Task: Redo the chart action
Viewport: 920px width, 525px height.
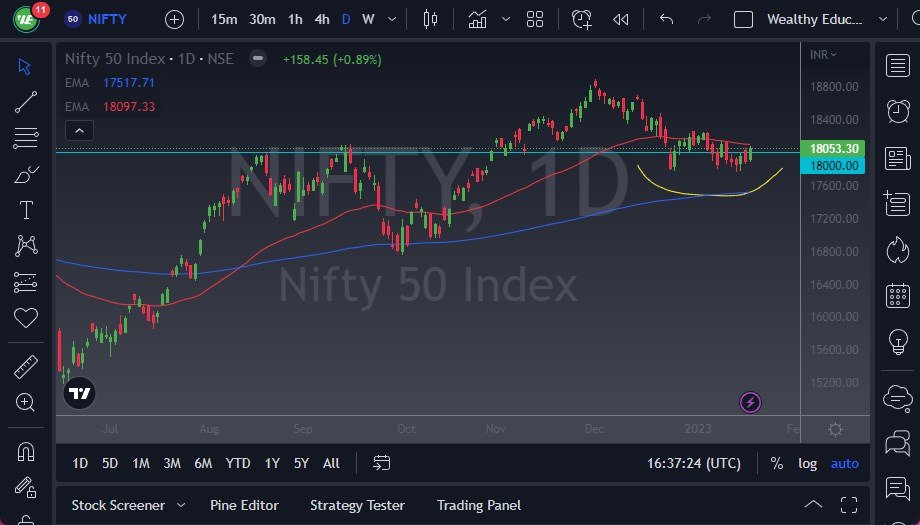Action: point(704,19)
